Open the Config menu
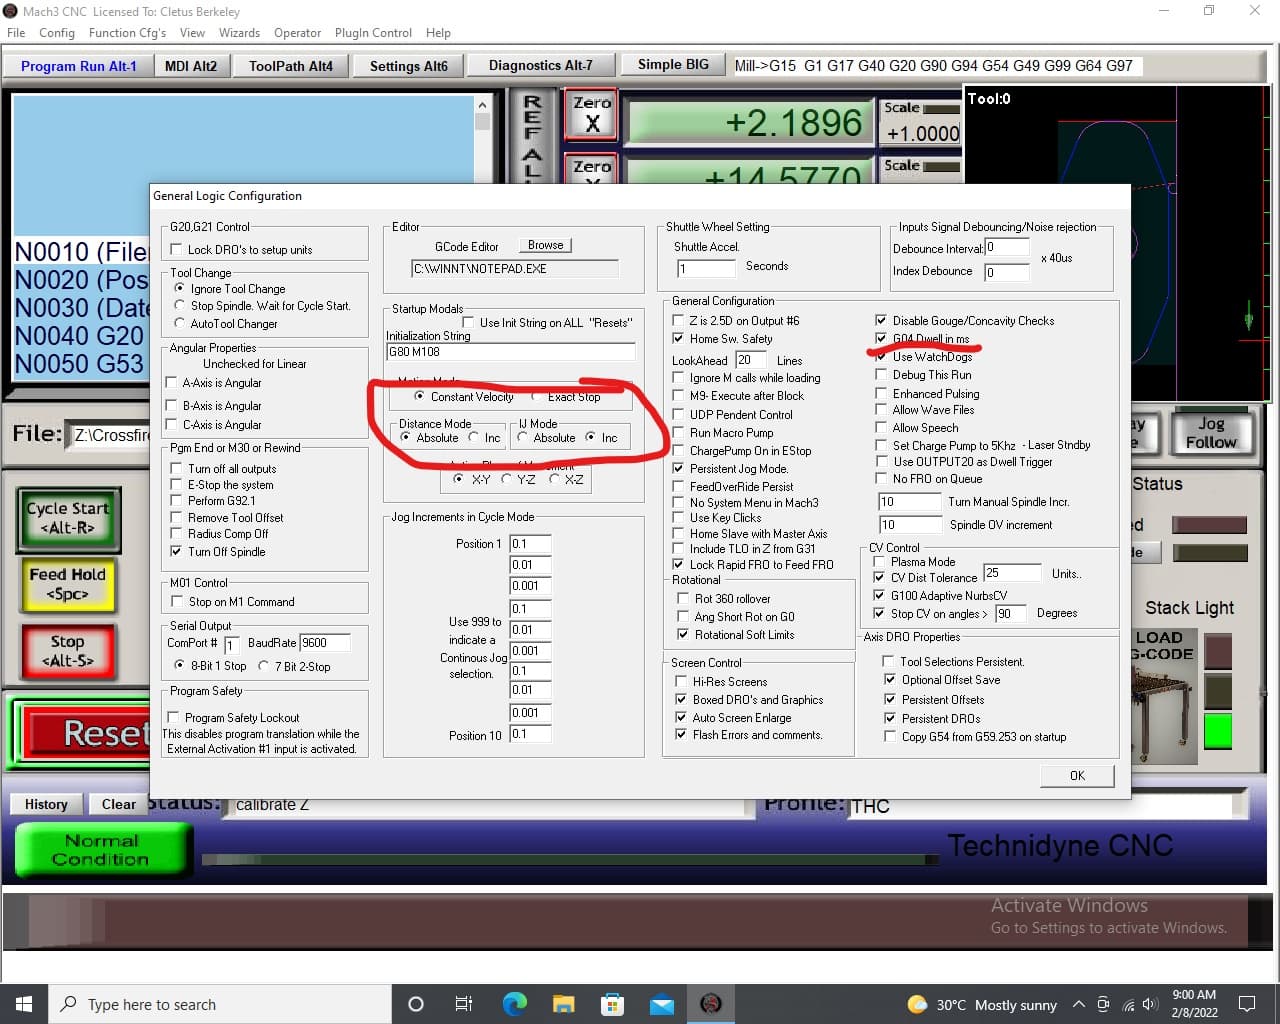Image resolution: width=1280 pixels, height=1024 pixels. pyautogui.click(x=57, y=32)
